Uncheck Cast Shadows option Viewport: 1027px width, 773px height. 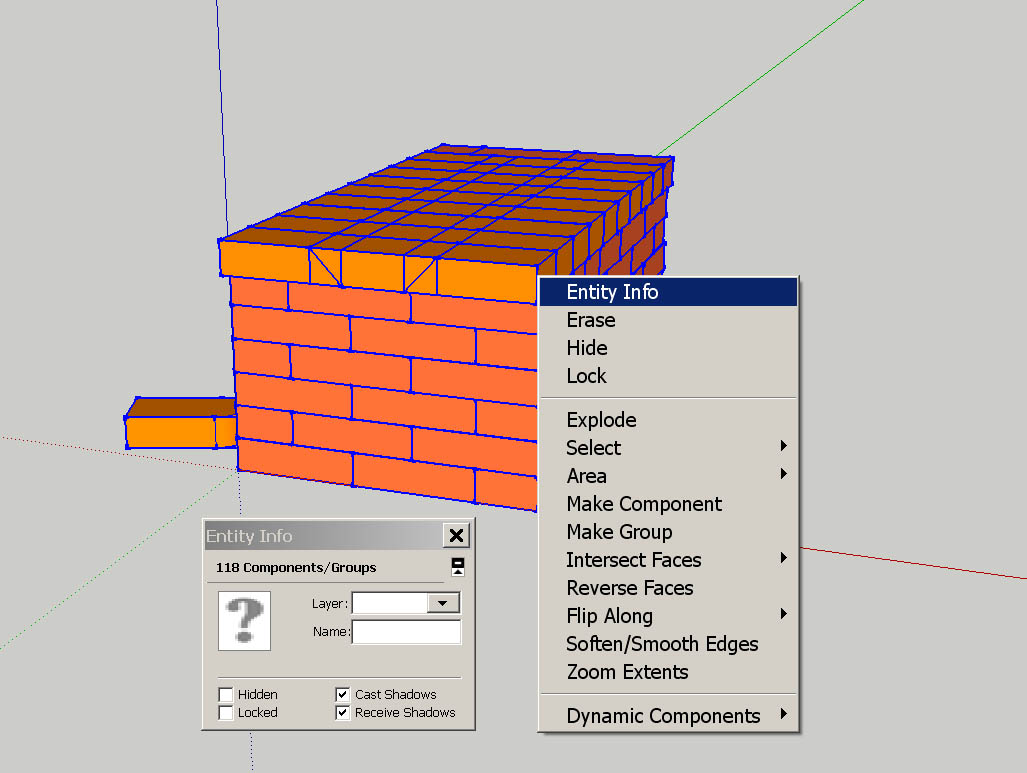tap(343, 694)
